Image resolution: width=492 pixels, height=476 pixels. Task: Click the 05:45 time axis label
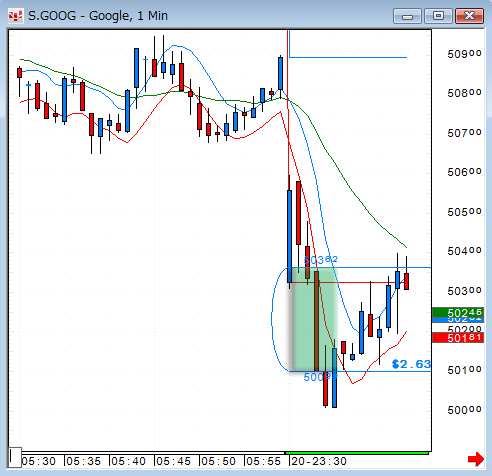click(173, 461)
